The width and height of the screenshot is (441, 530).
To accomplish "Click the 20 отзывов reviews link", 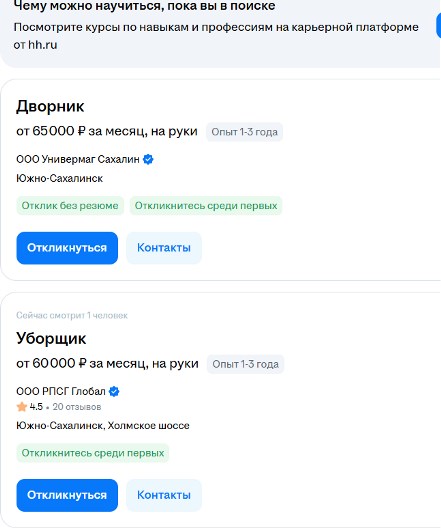I will pyautogui.click(x=77, y=407).
